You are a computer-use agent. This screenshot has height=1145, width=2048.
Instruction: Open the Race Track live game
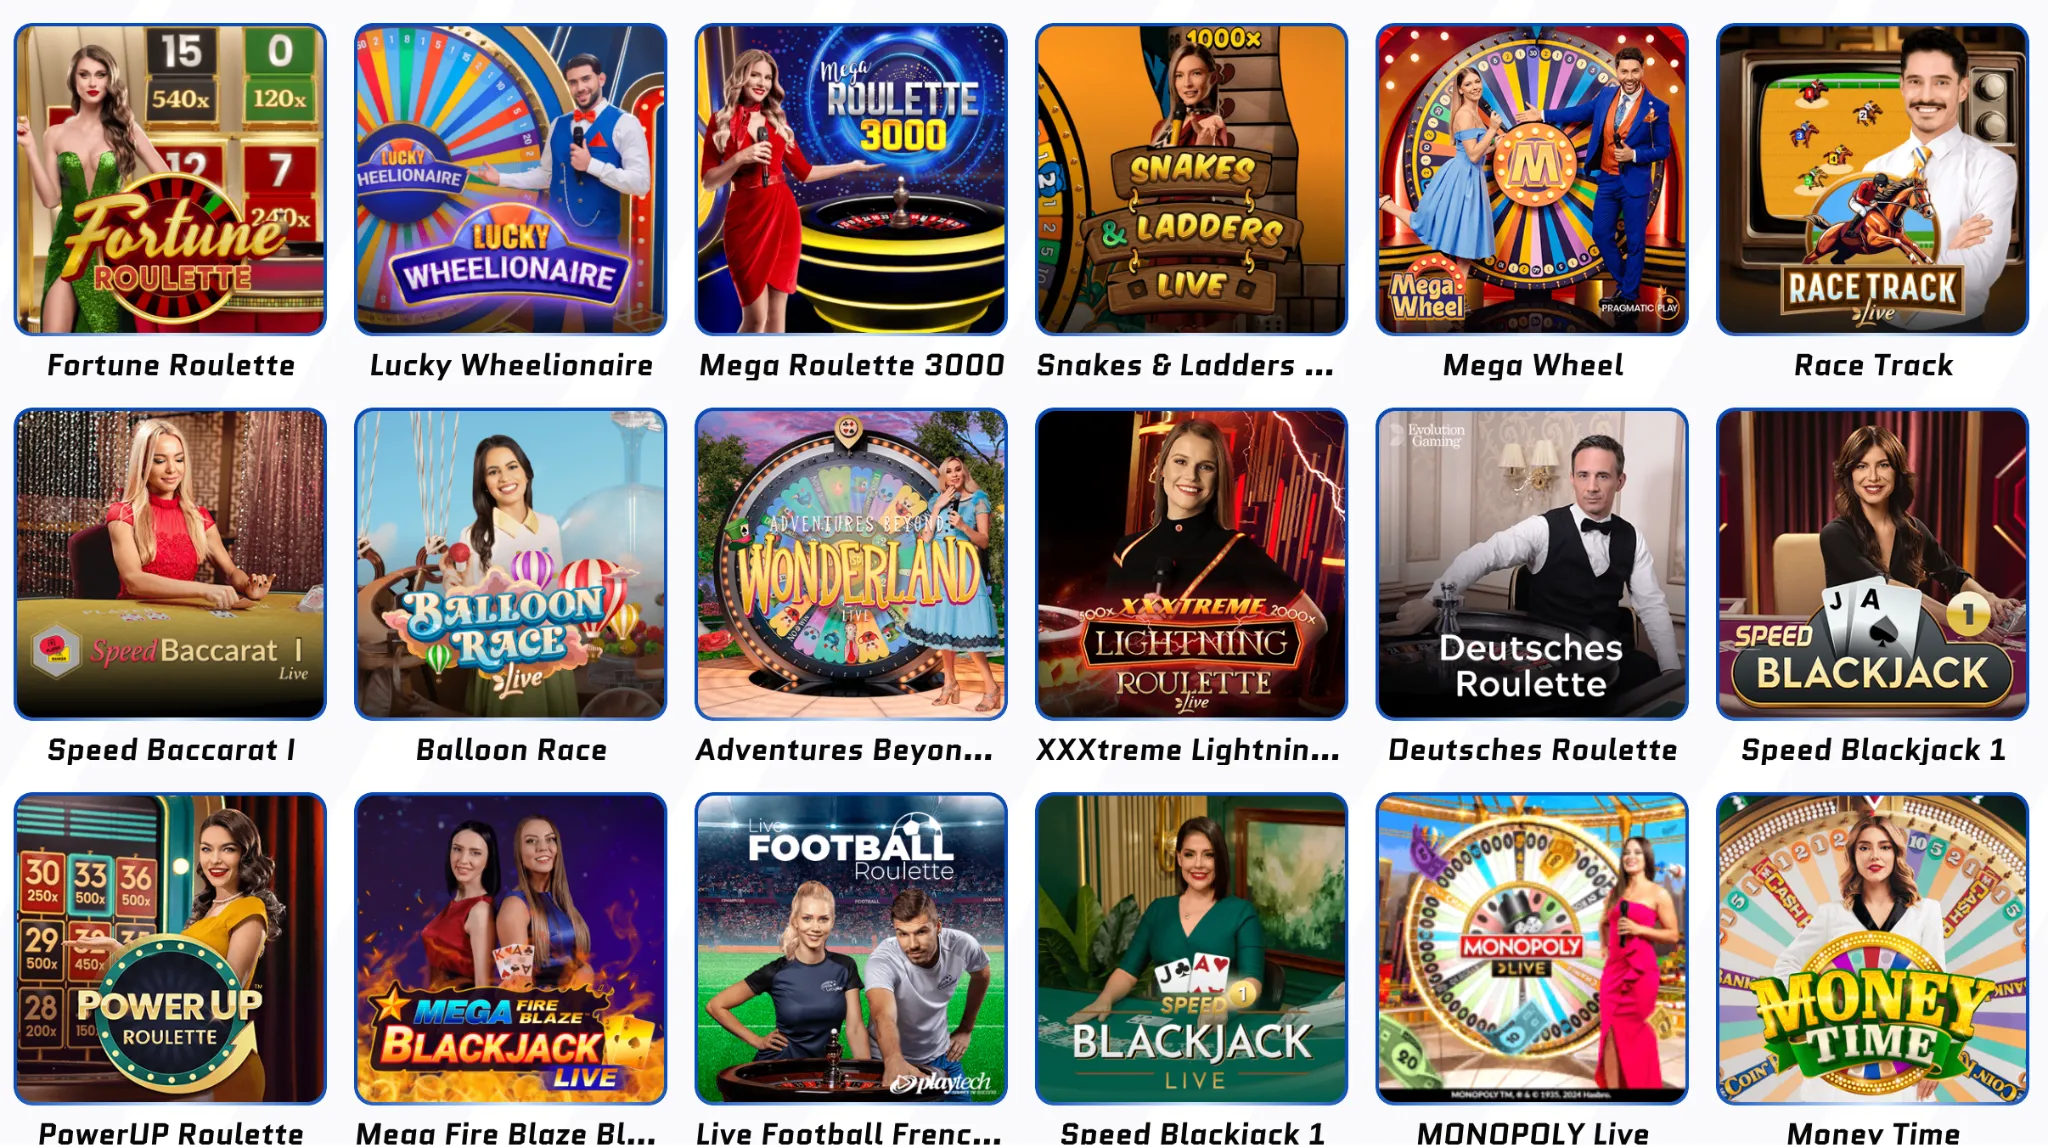point(1872,180)
